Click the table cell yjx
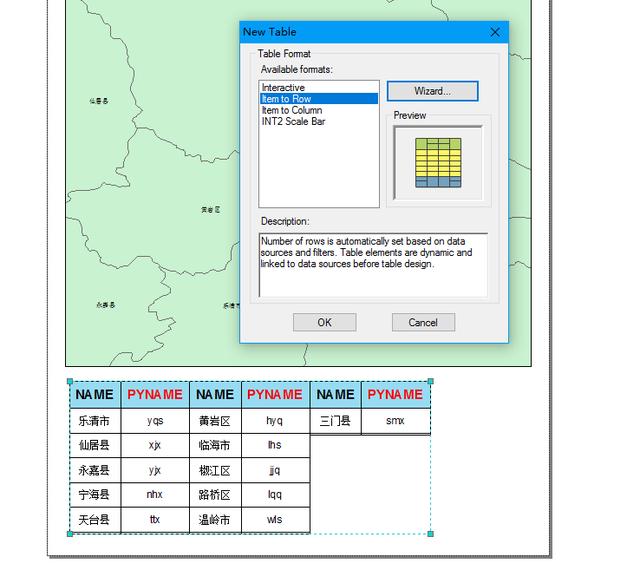640x570 pixels. [x=155, y=470]
